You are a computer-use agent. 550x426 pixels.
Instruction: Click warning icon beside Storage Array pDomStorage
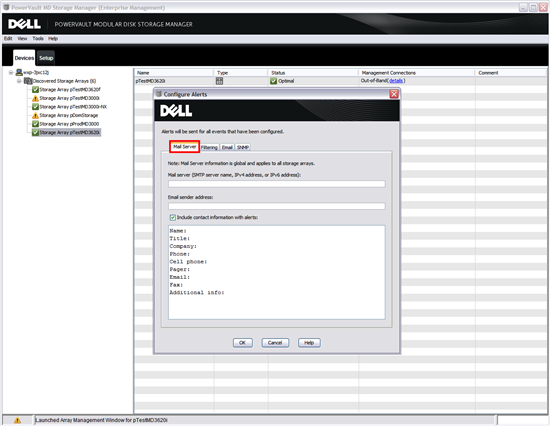pos(35,115)
